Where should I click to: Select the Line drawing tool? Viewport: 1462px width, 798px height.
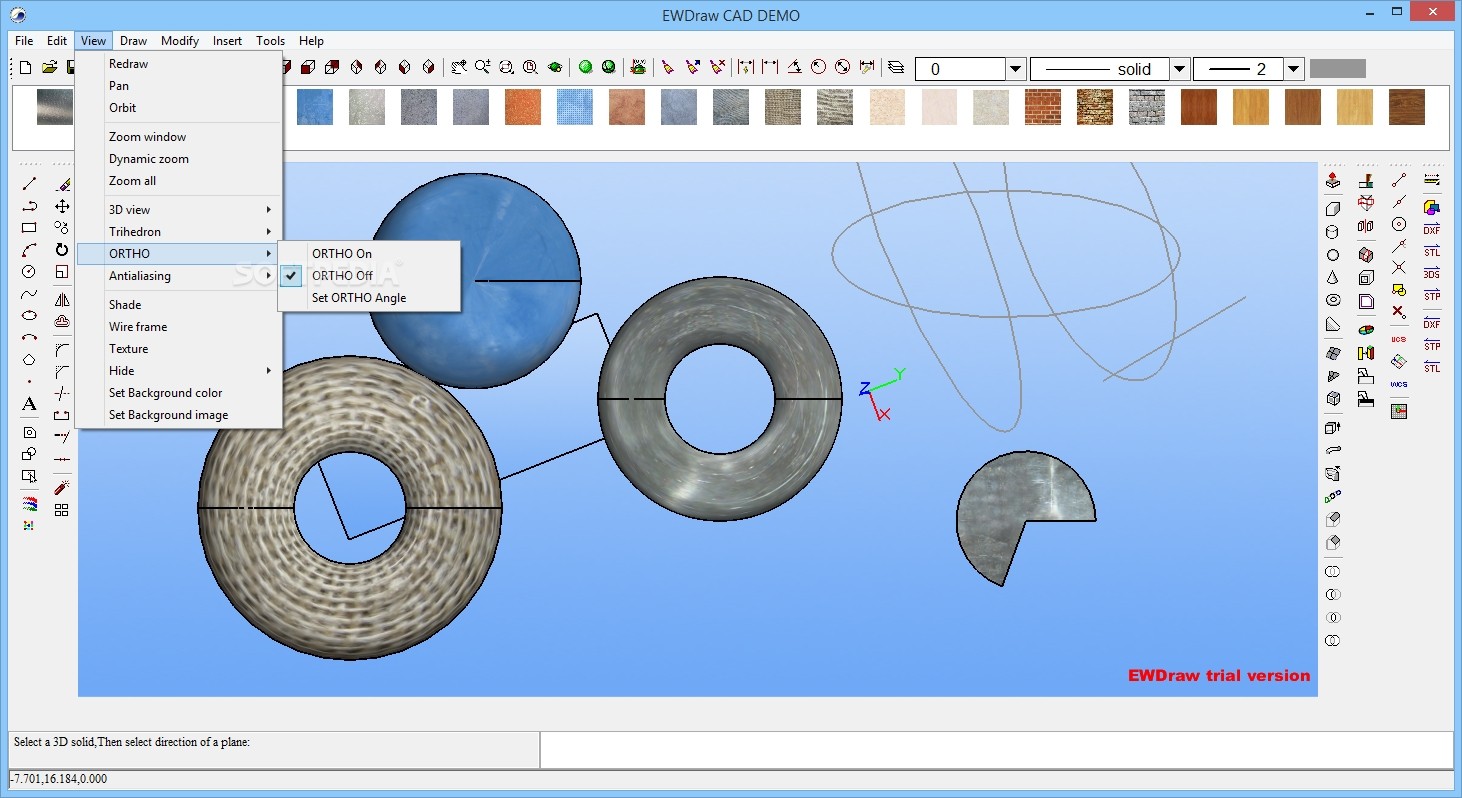click(29, 184)
